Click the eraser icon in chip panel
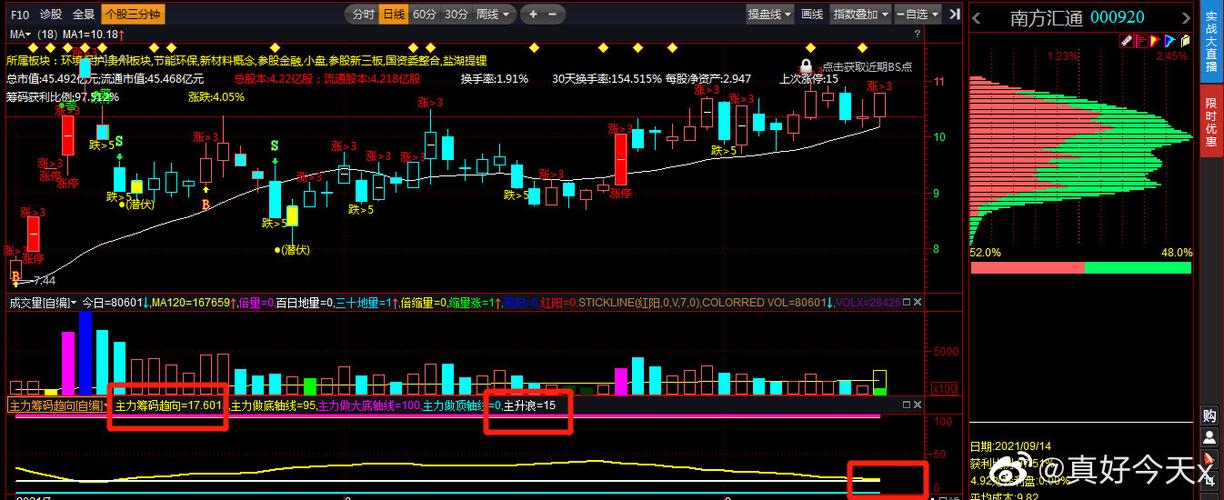 pos(1126,41)
